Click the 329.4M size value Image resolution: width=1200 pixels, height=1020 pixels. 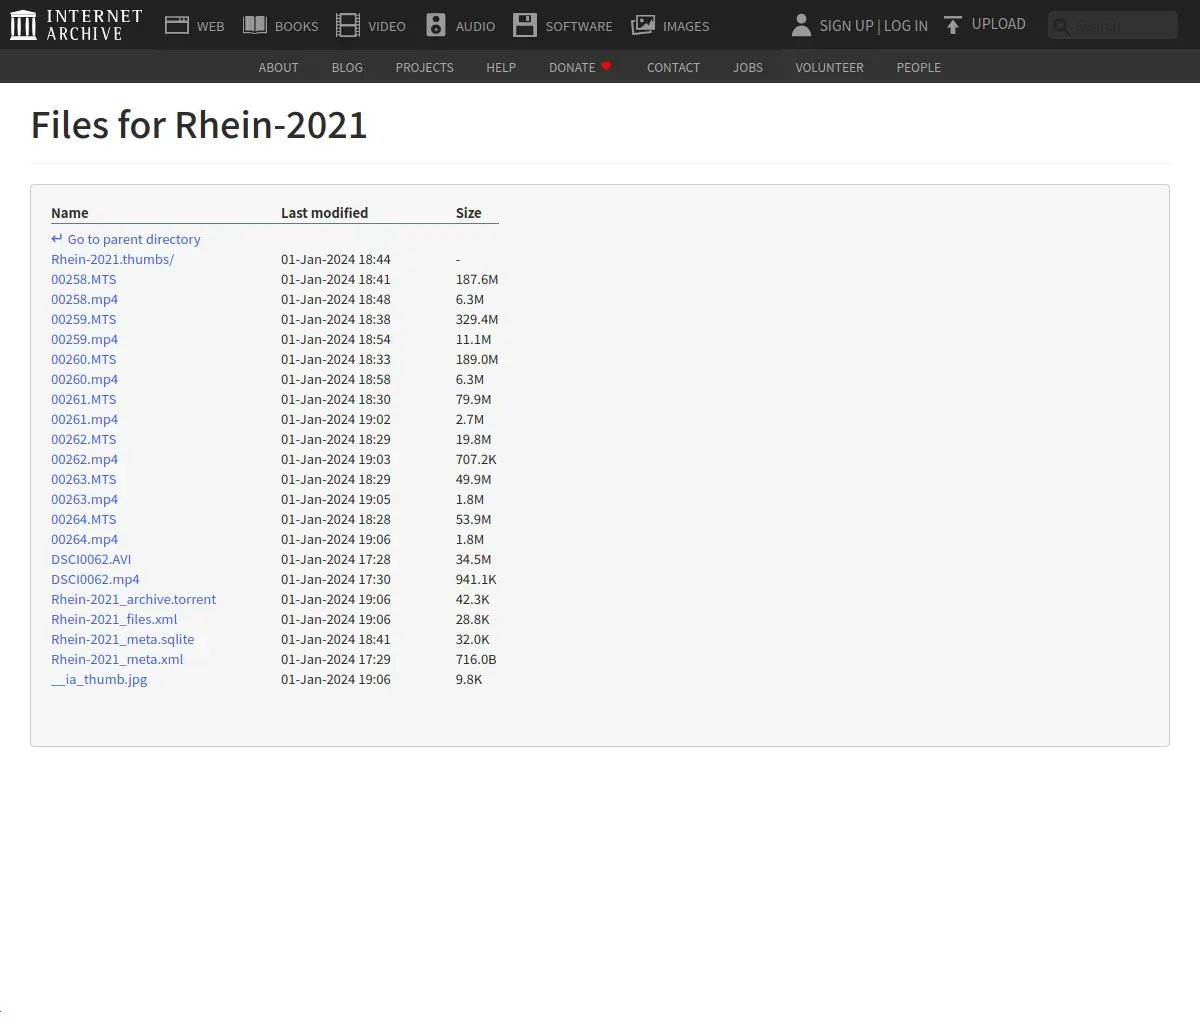pos(477,319)
